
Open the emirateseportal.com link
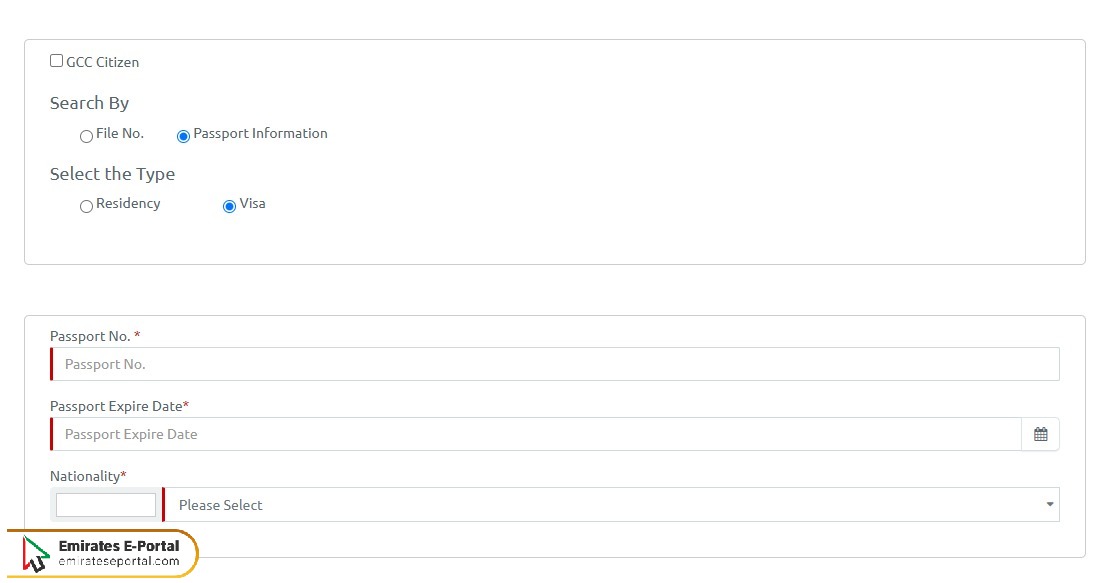click(118, 561)
